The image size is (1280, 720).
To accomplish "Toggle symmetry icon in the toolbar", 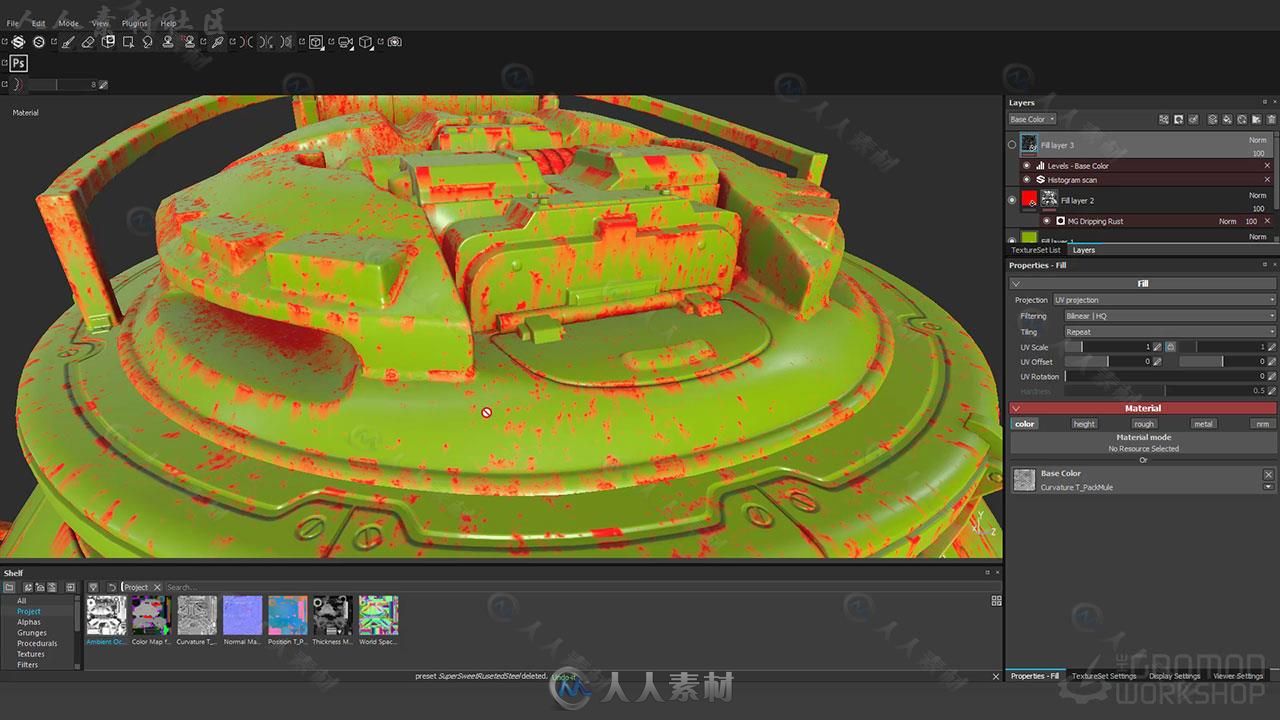I will tap(246, 42).
